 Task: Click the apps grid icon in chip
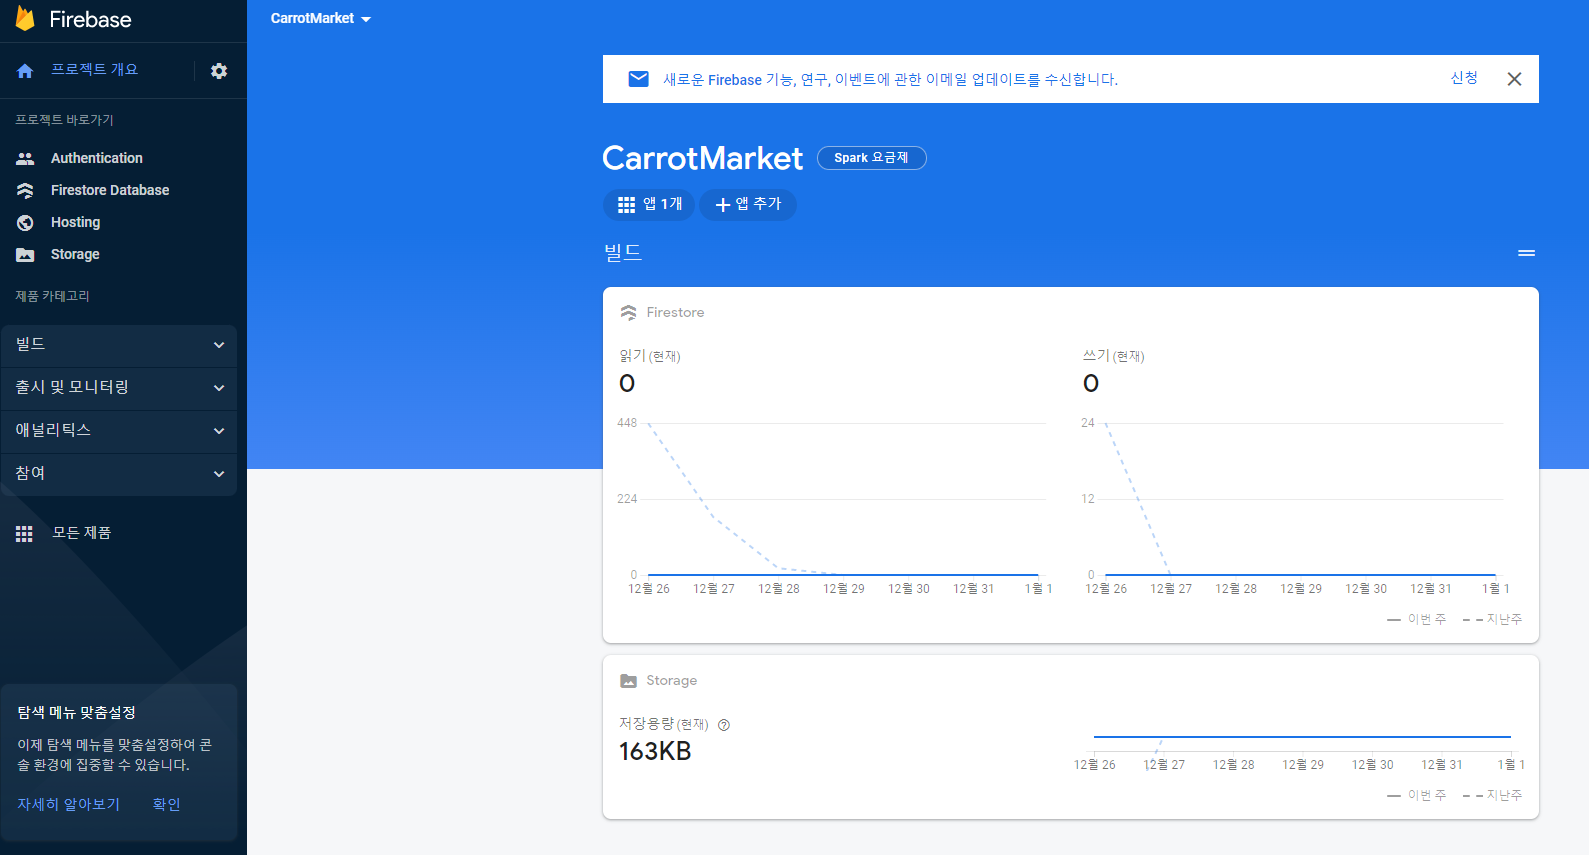pos(626,205)
